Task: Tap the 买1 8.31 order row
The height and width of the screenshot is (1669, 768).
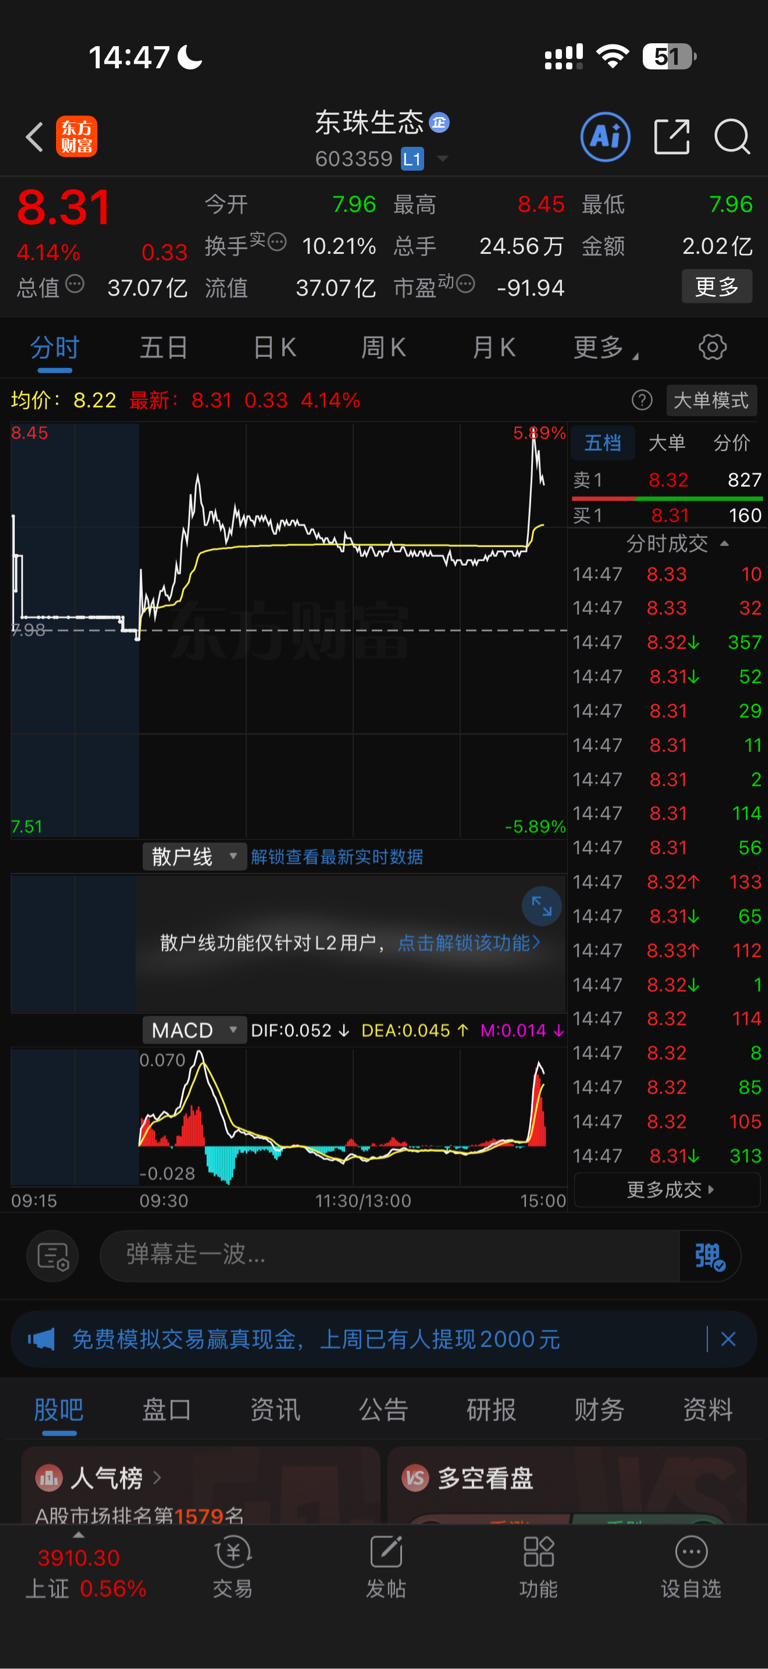Action: [x=667, y=516]
